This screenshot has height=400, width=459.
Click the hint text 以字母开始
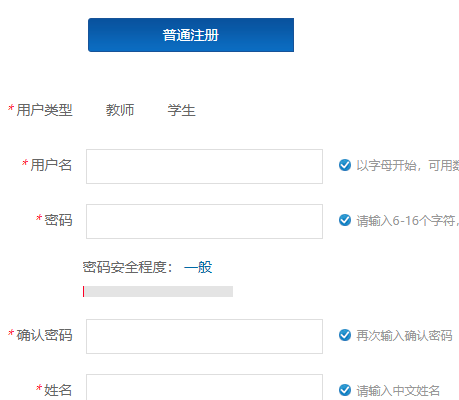coord(386,165)
